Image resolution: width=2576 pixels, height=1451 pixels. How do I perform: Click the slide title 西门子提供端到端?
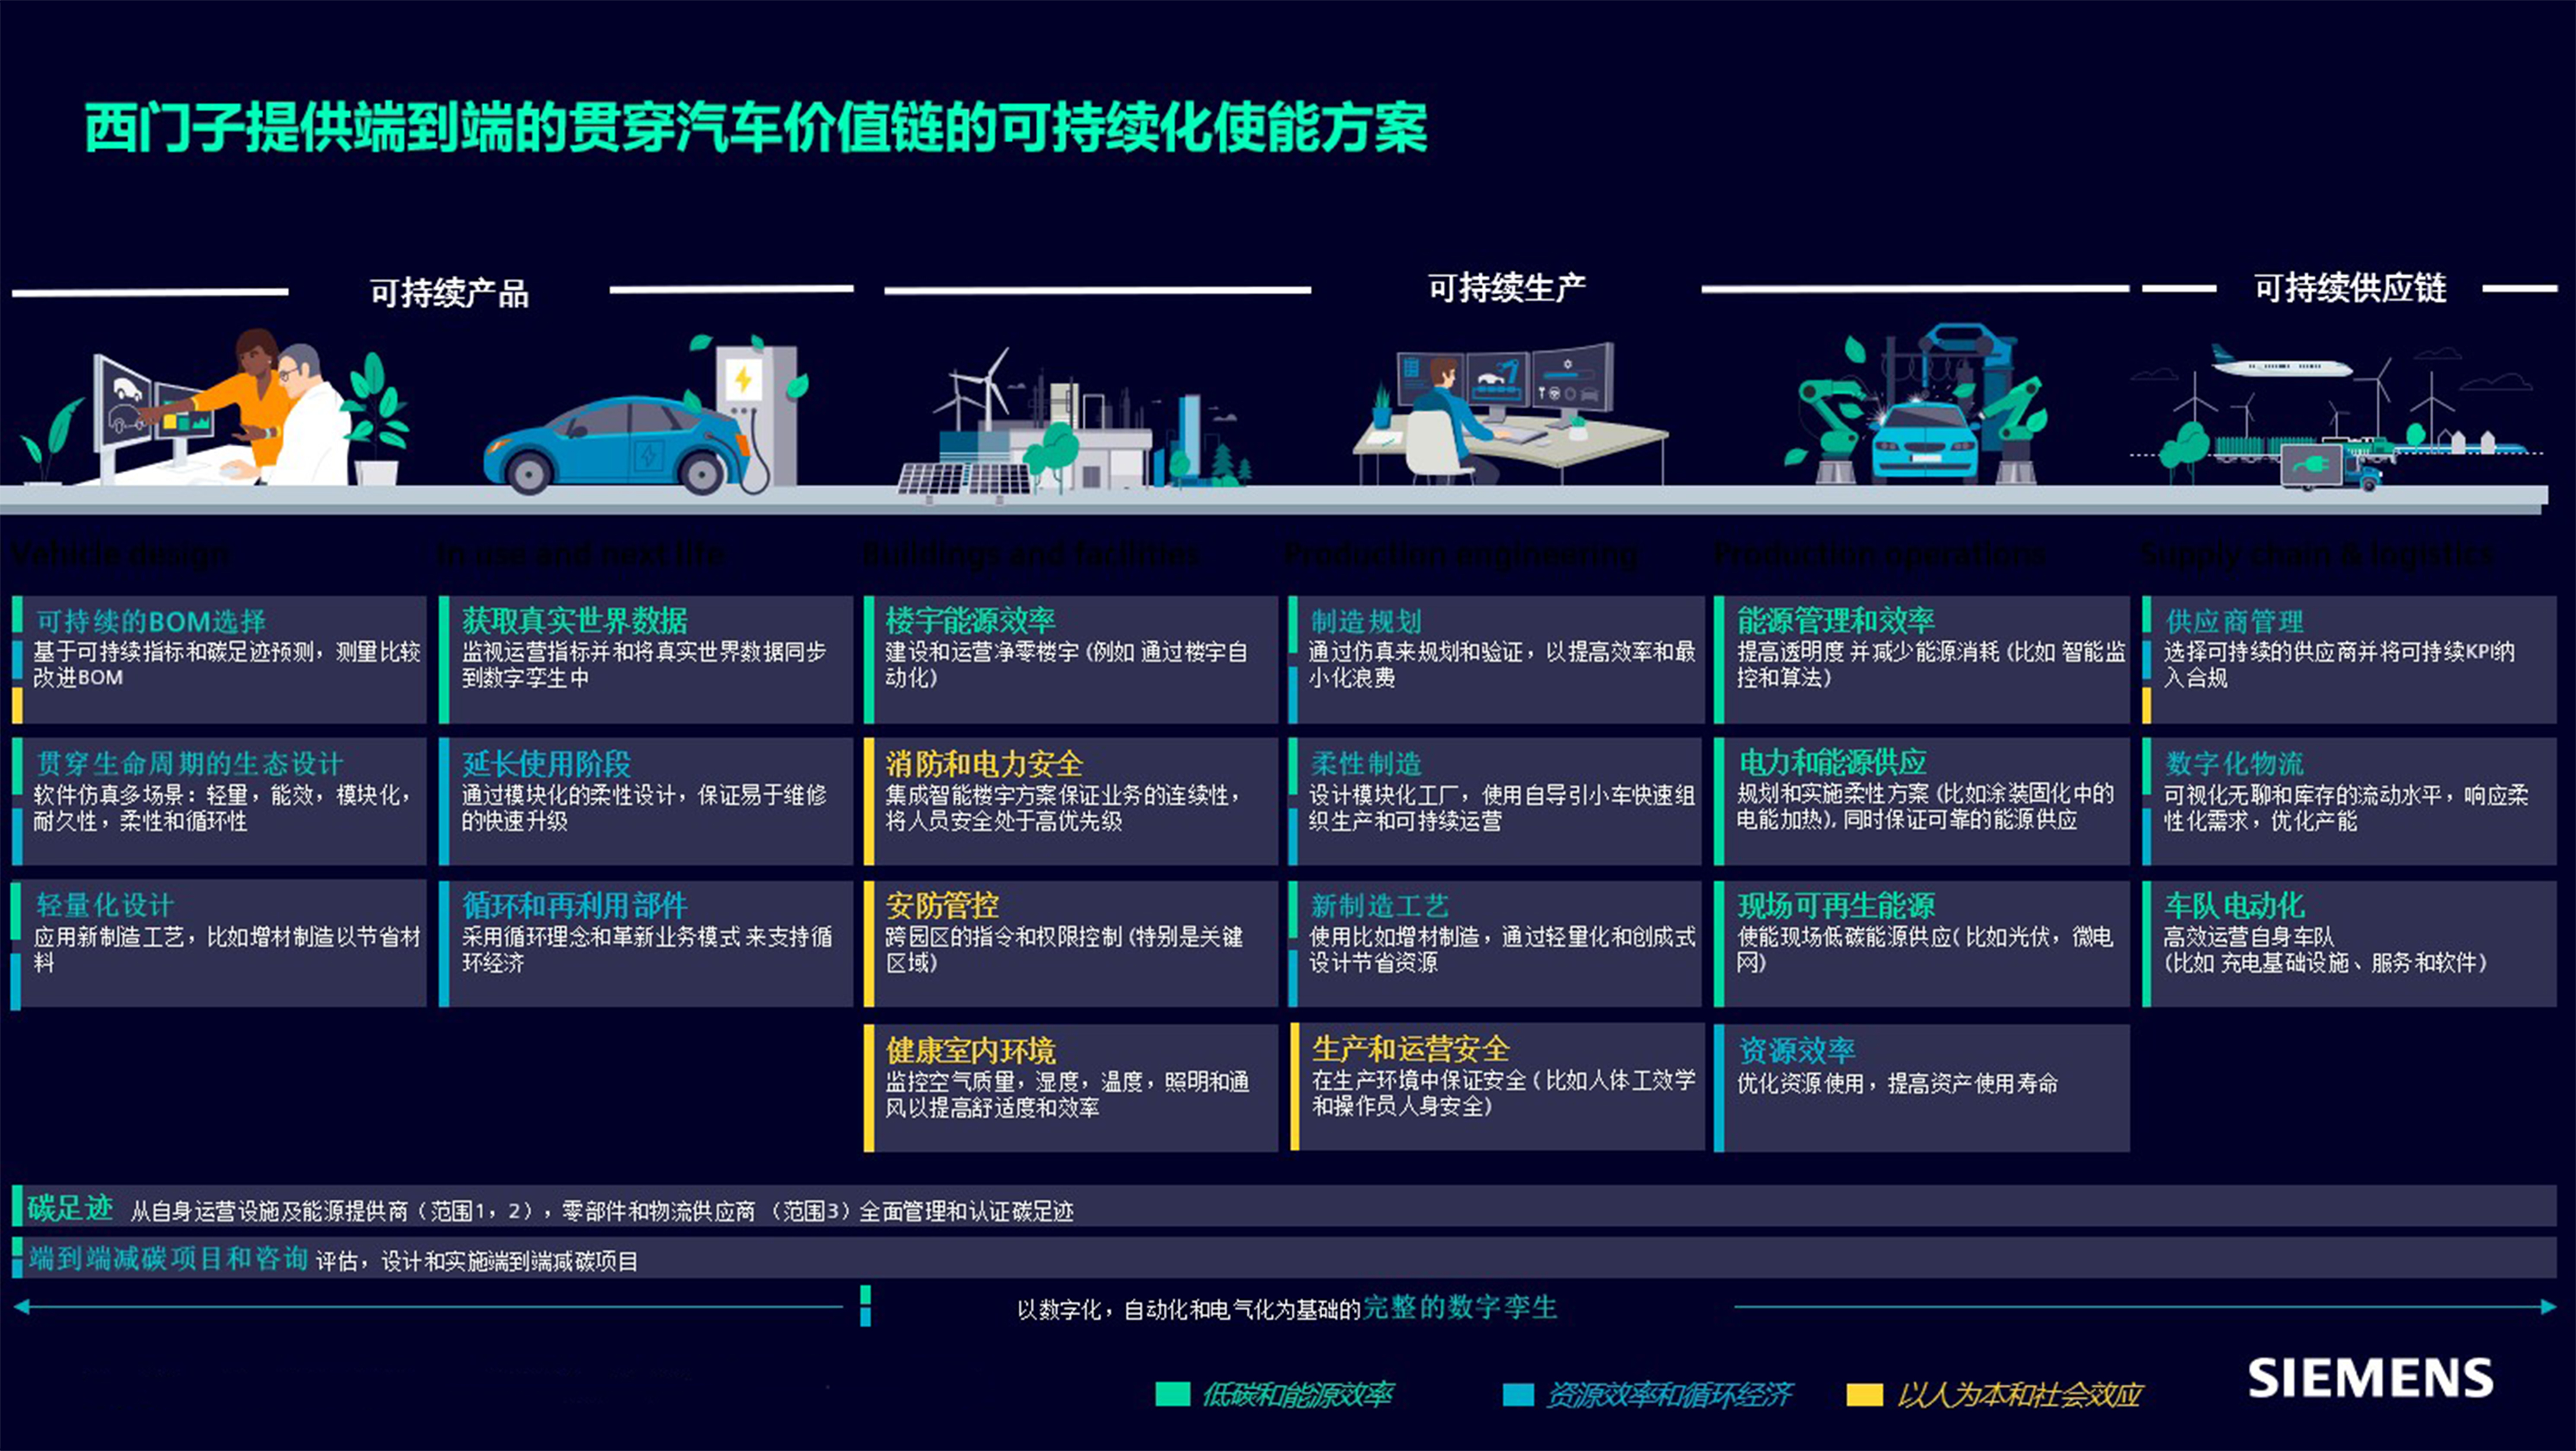click(755, 128)
